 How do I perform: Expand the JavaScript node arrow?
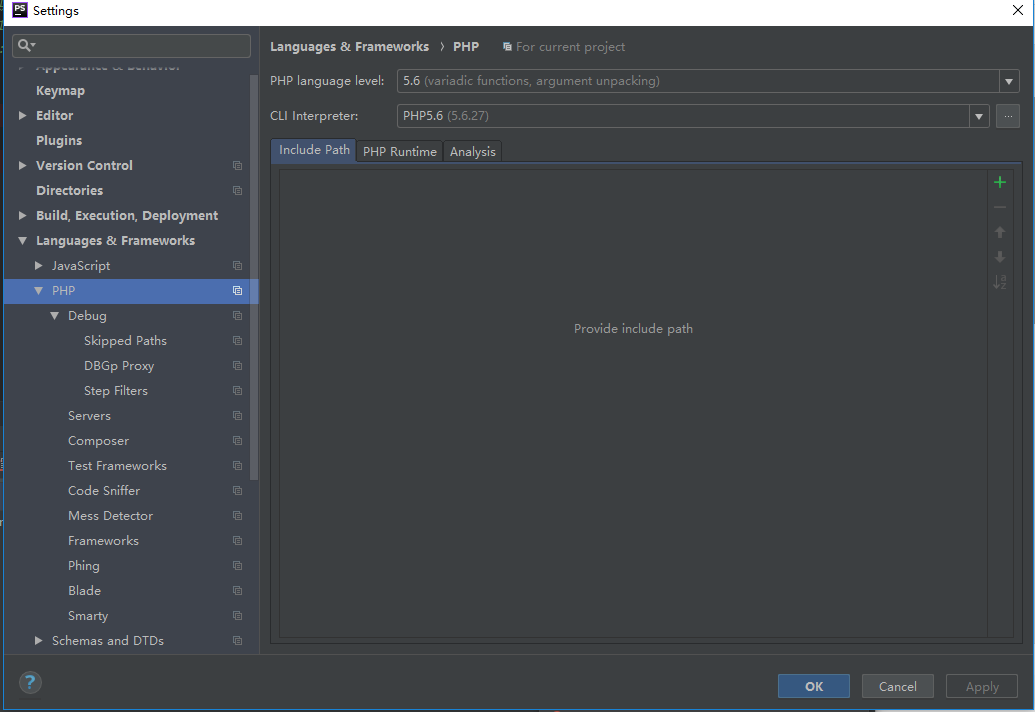(x=38, y=266)
